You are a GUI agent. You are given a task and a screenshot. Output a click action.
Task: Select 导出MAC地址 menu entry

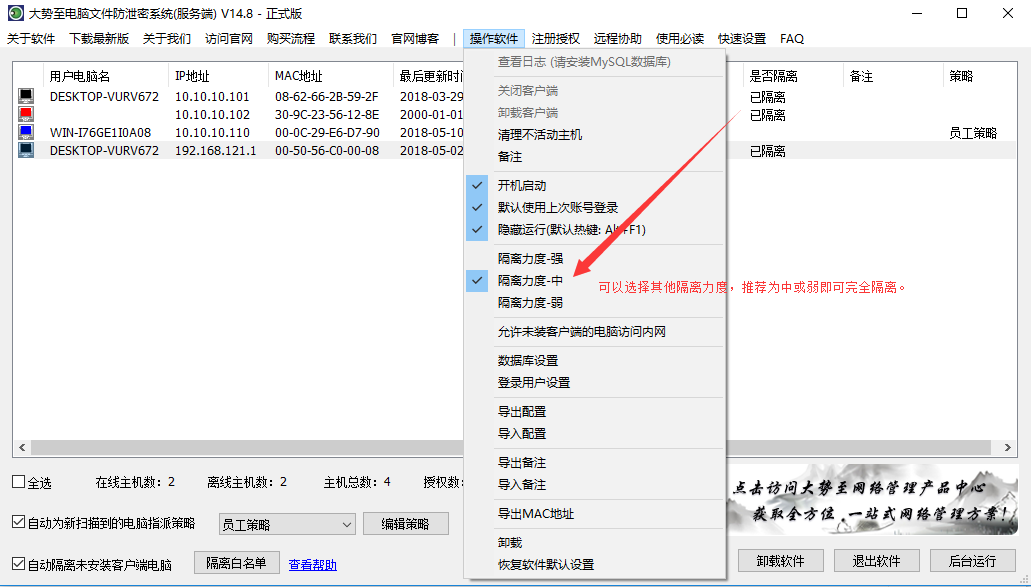click(x=536, y=514)
